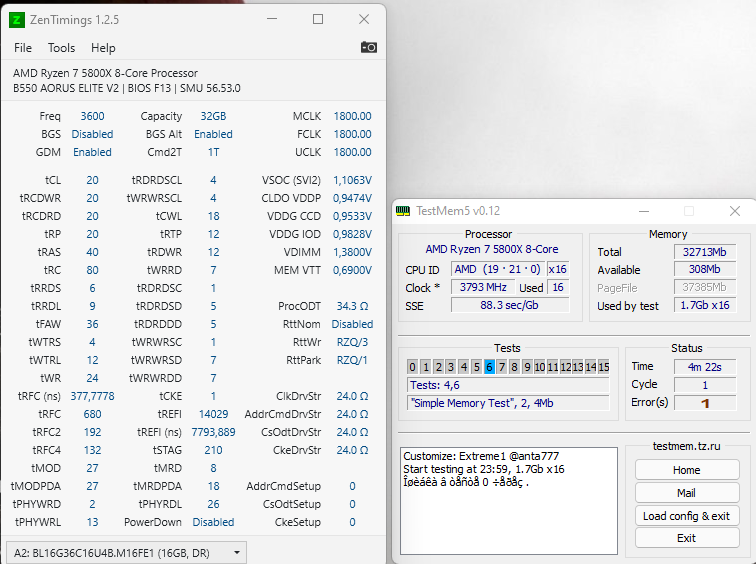Click the PowerDown Disabled value

213,522
